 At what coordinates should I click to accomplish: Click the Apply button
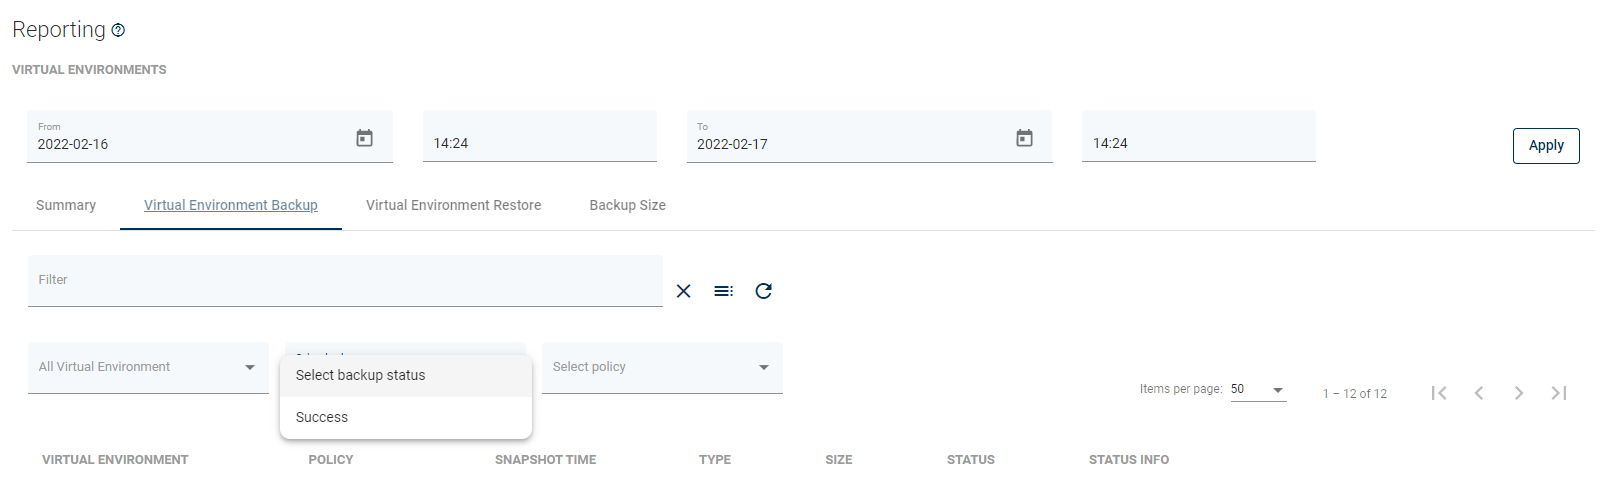pos(1545,145)
